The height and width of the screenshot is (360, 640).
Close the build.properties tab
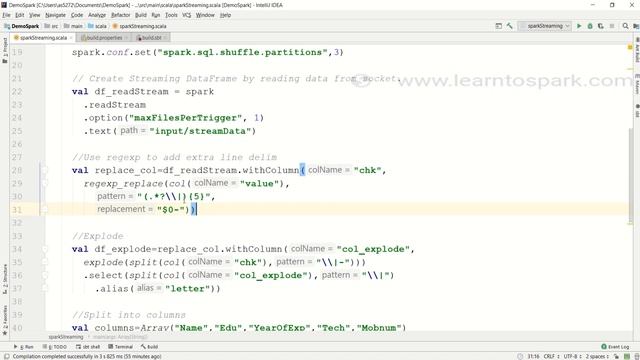coord(126,38)
